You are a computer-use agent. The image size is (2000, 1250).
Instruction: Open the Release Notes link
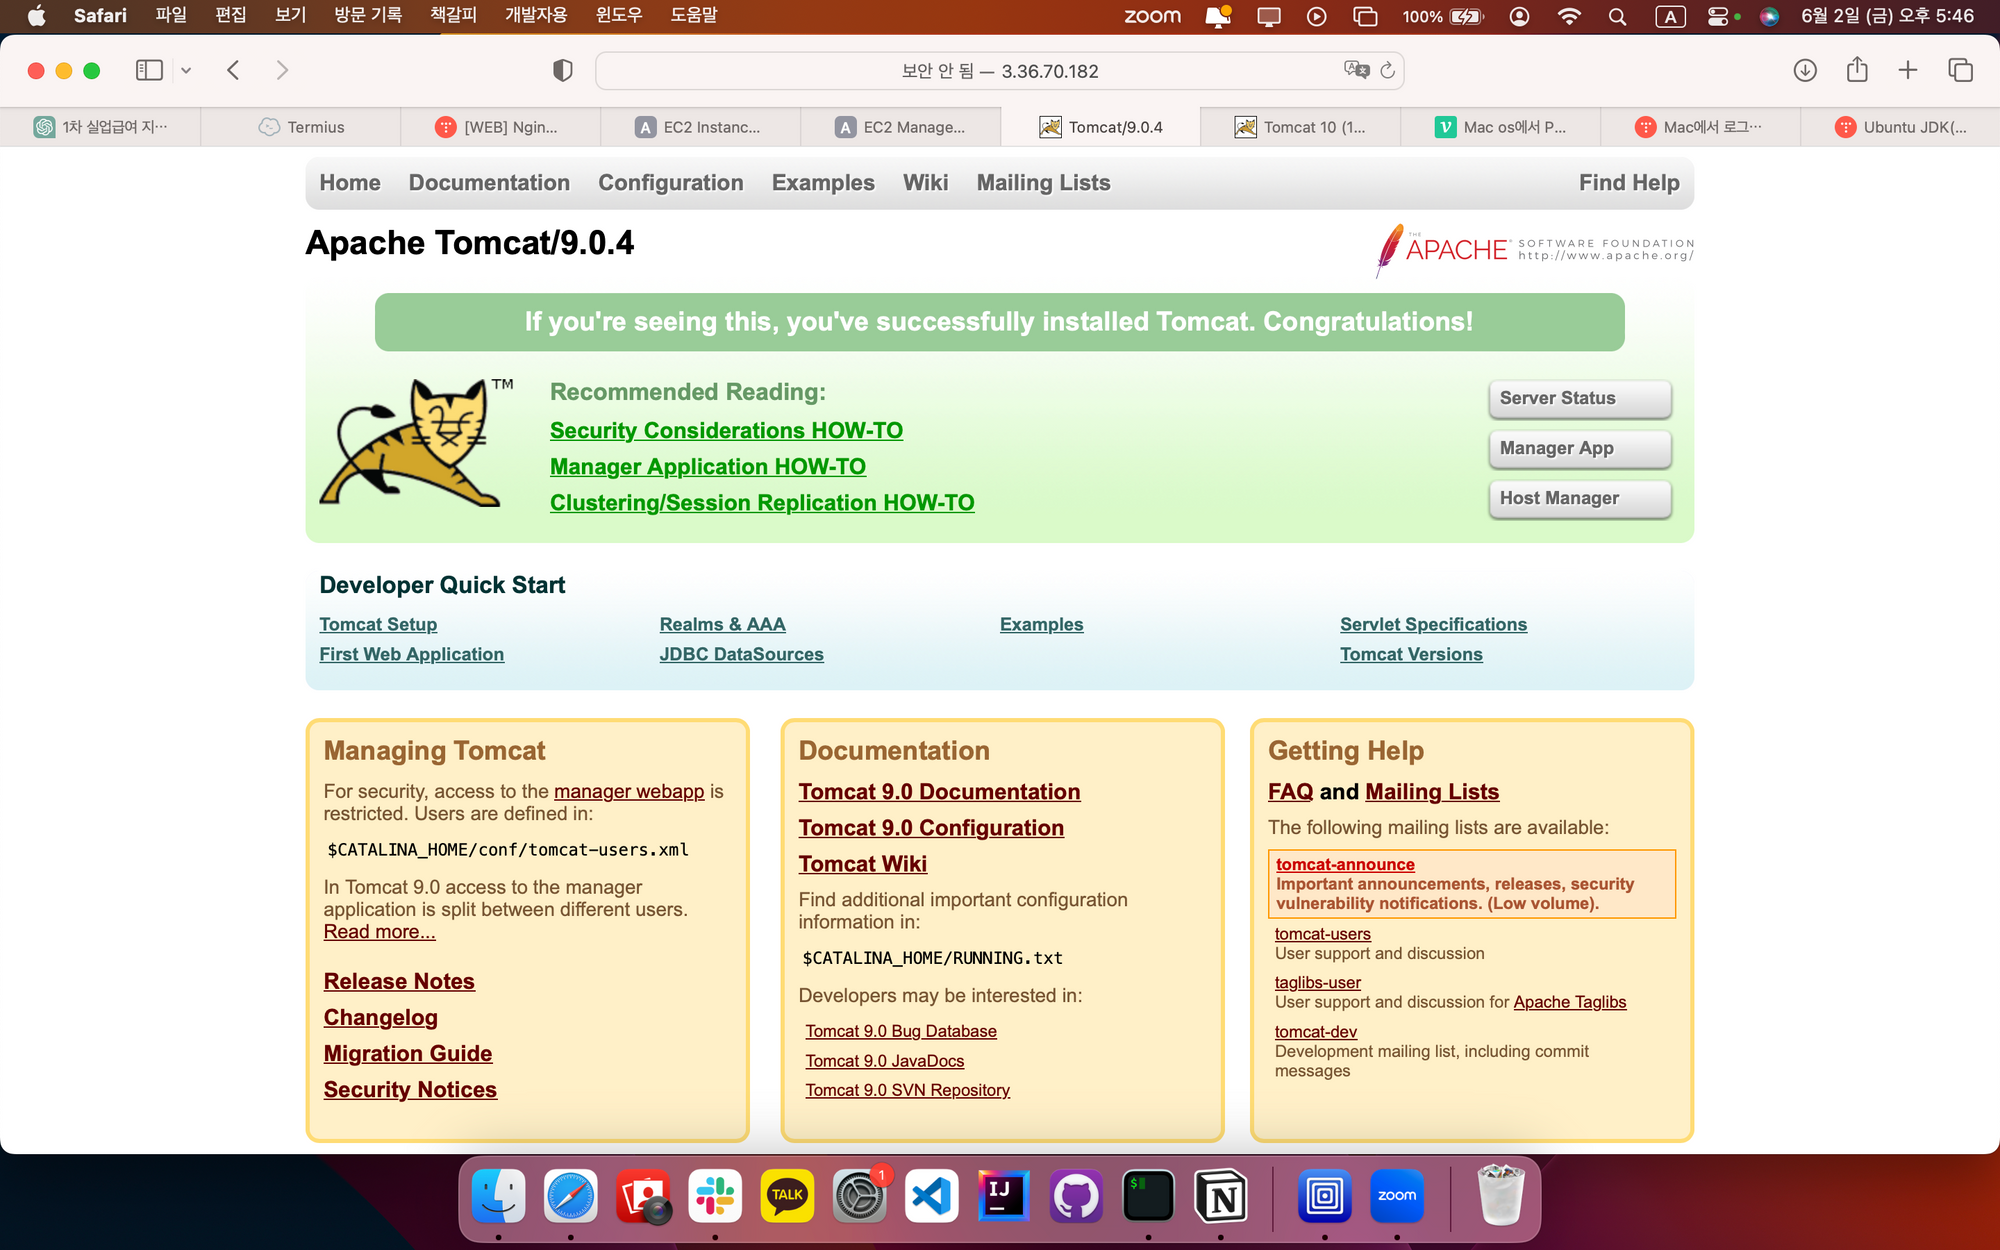click(x=399, y=981)
